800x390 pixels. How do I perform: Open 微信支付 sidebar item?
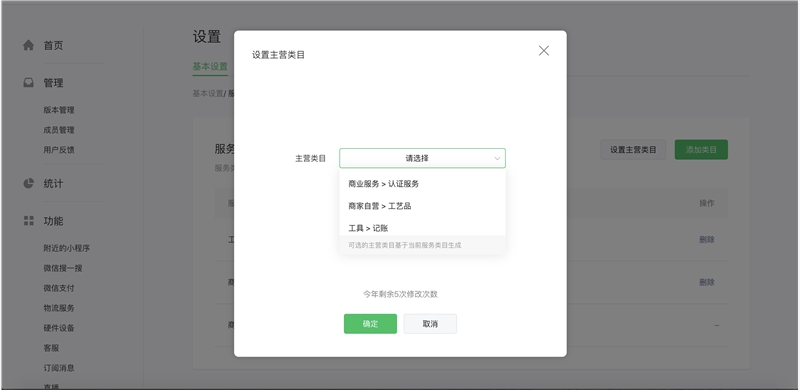coord(59,288)
